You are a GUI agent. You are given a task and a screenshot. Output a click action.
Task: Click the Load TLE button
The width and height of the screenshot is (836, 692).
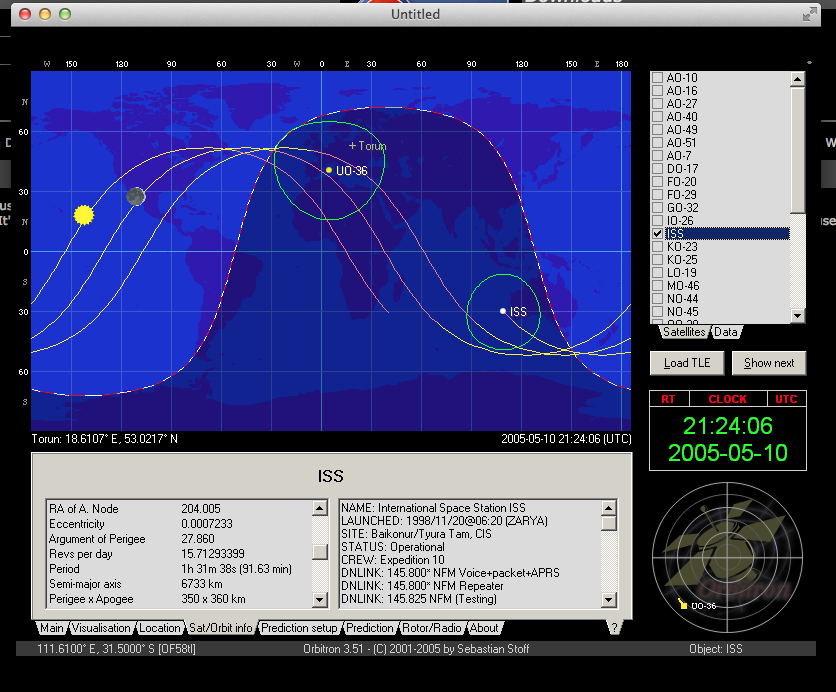tap(687, 362)
